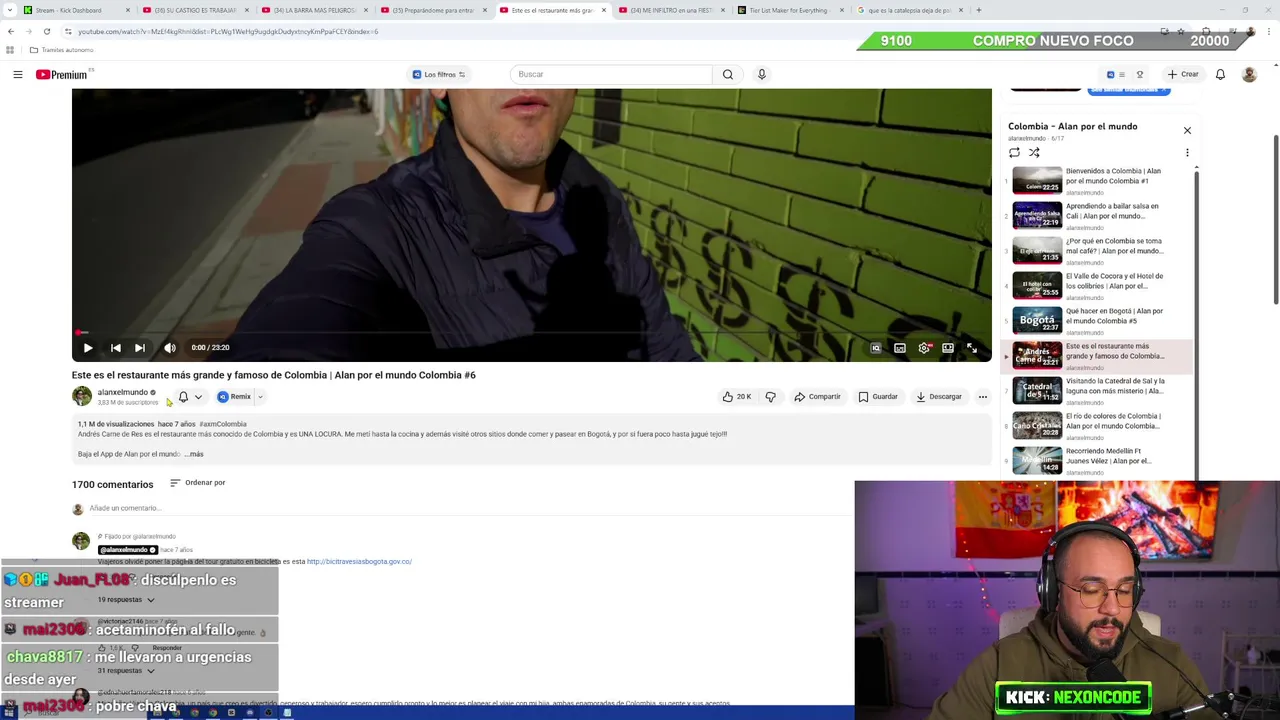This screenshot has width=1280, height=720.
Task: Focus the Buscar search field
Action: pyautogui.click(x=611, y=74)
